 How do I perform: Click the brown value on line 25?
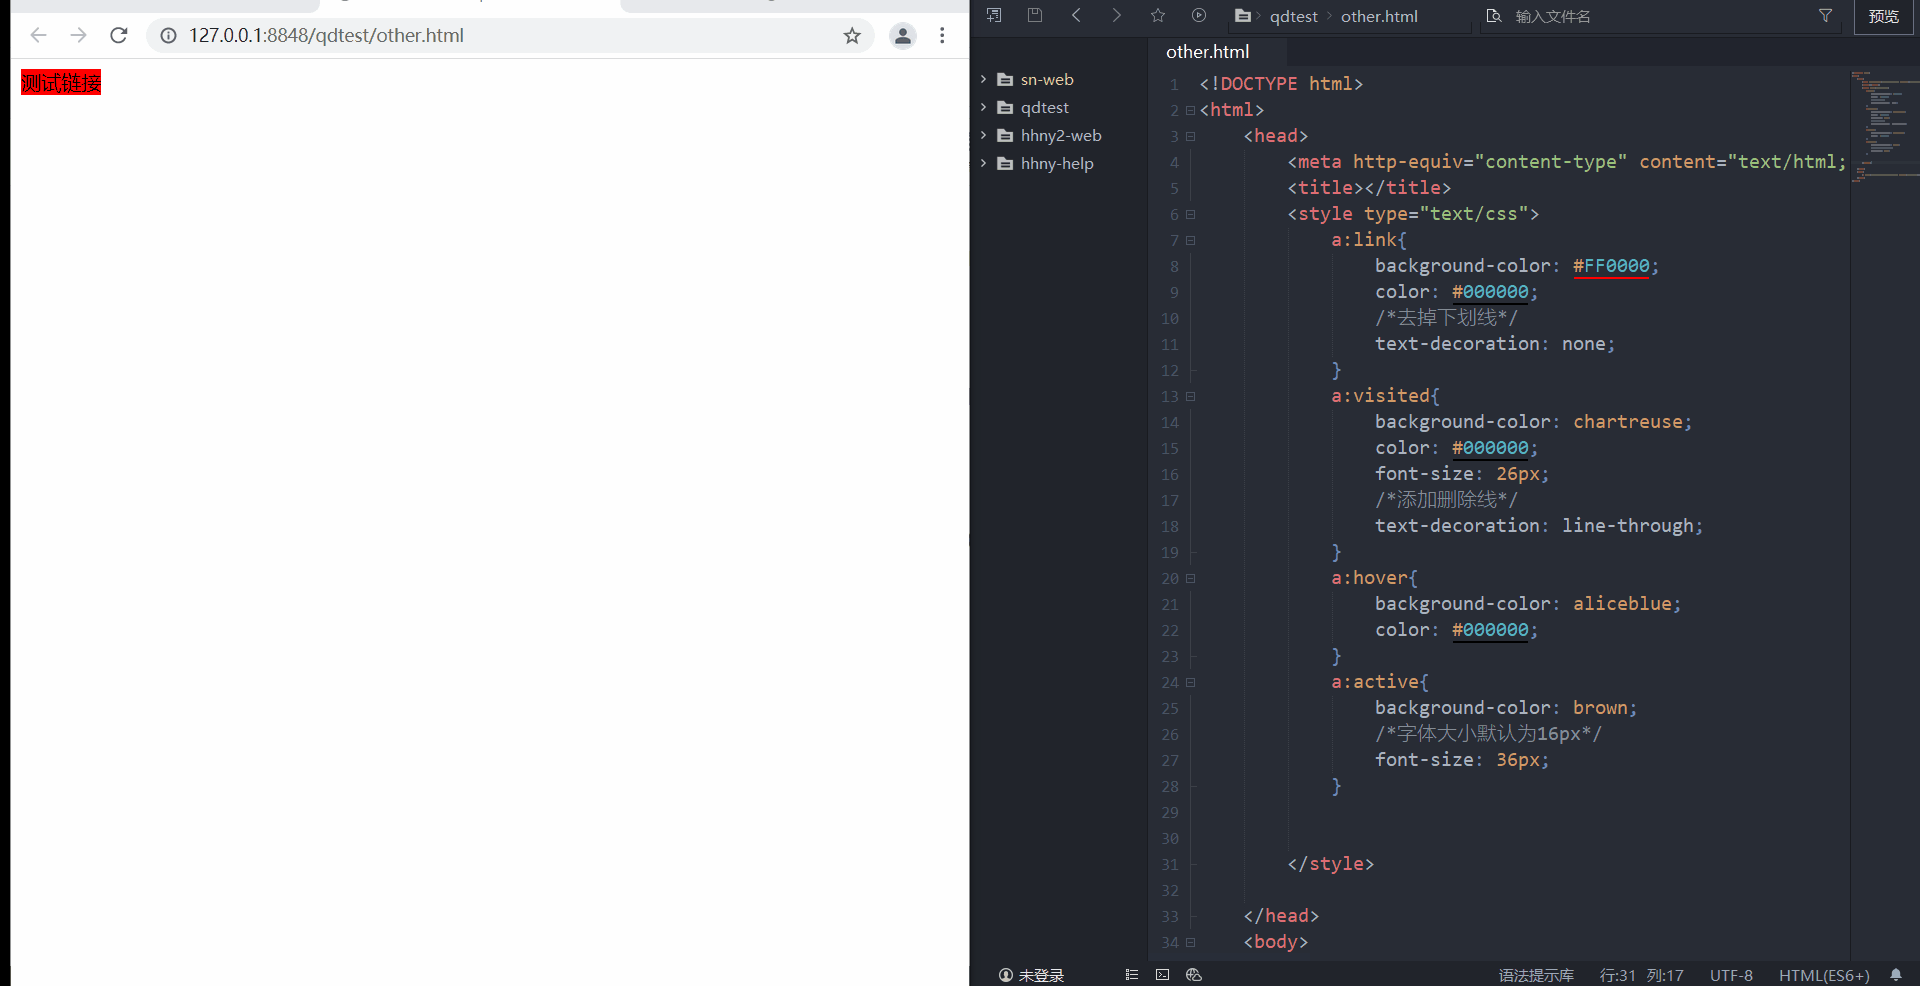(1600, 708)
